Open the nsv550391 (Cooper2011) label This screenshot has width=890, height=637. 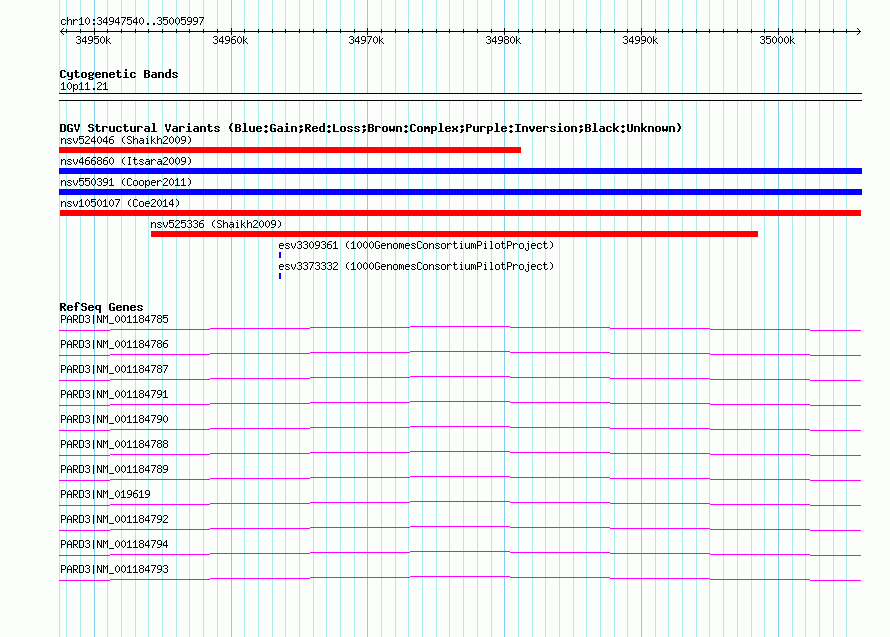pyautogui.click(x=126, y=182)
